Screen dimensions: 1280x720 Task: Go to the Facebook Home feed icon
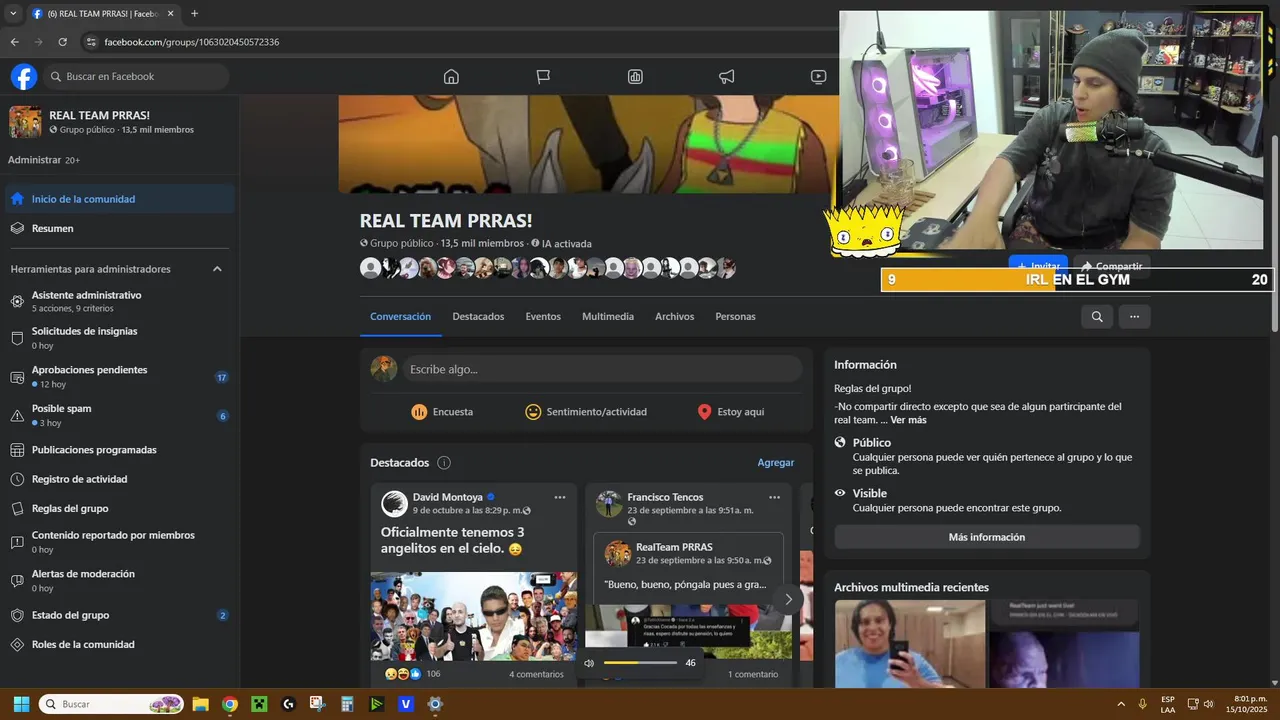click(451, 77)
